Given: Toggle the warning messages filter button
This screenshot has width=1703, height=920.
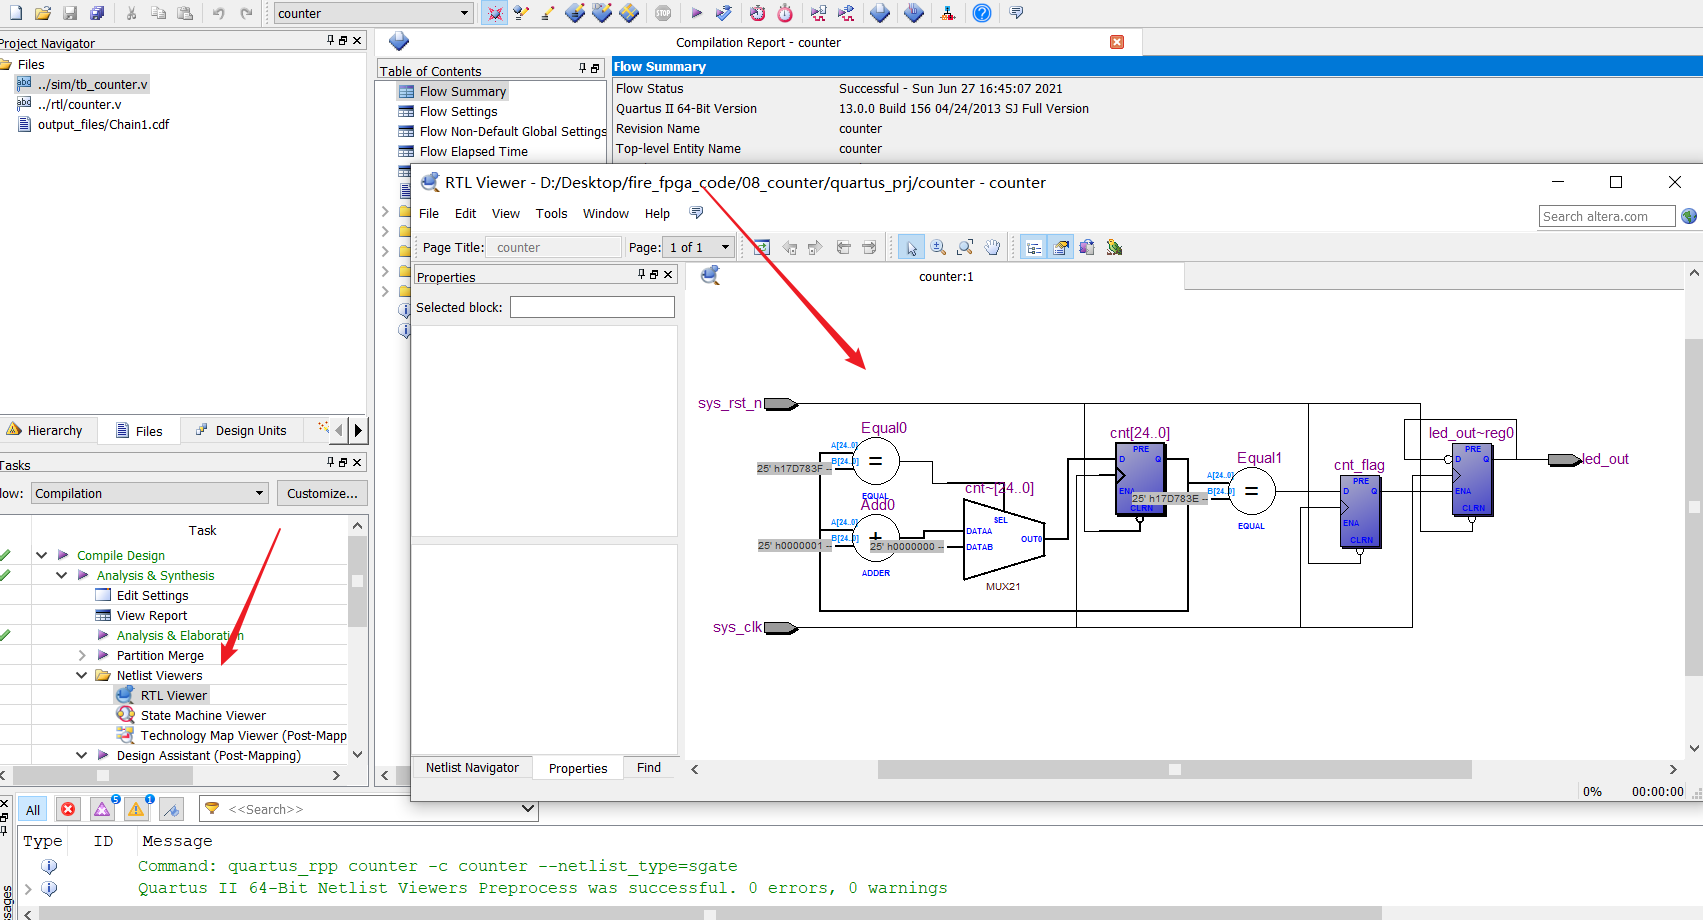Looking at the screenshot, I should click(x=136, y=809).
